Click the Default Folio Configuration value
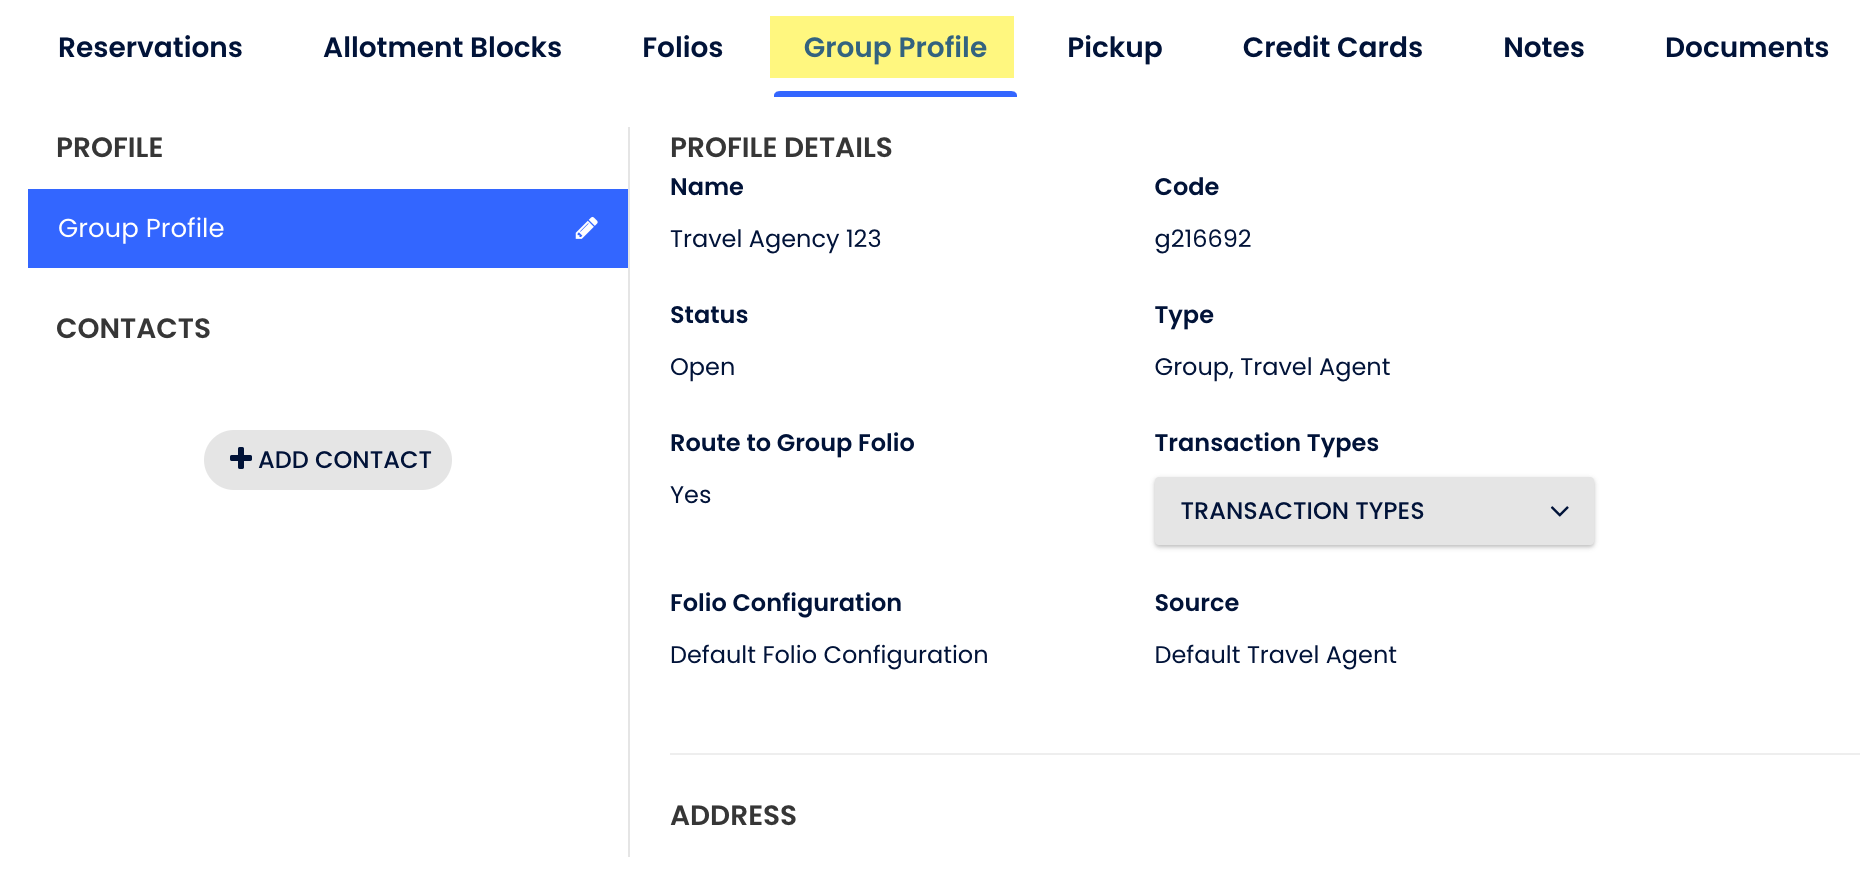This screenshot has width=1860, height=880. coord(828,655)
